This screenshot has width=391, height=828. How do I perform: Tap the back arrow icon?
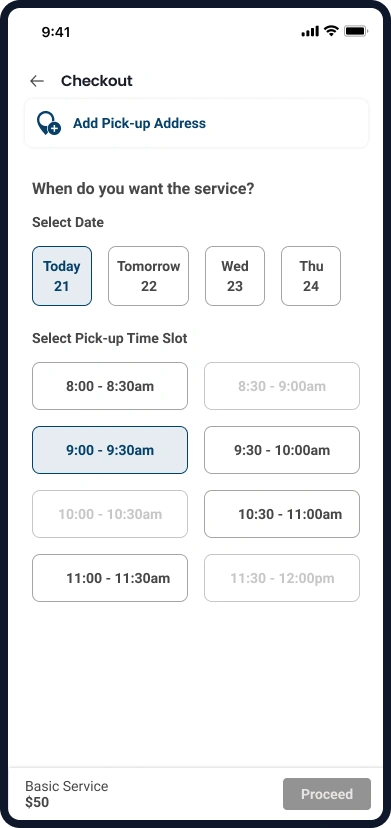pos(36,81)
